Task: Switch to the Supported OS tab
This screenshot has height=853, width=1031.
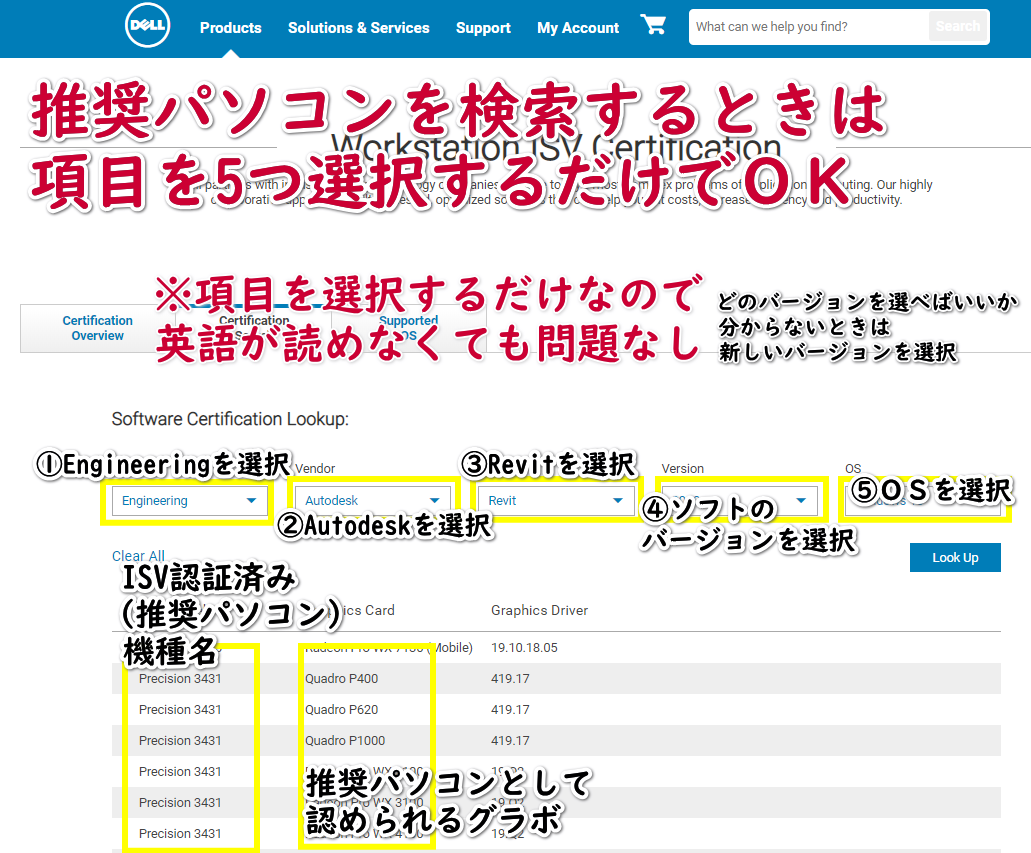Action: 408,328
